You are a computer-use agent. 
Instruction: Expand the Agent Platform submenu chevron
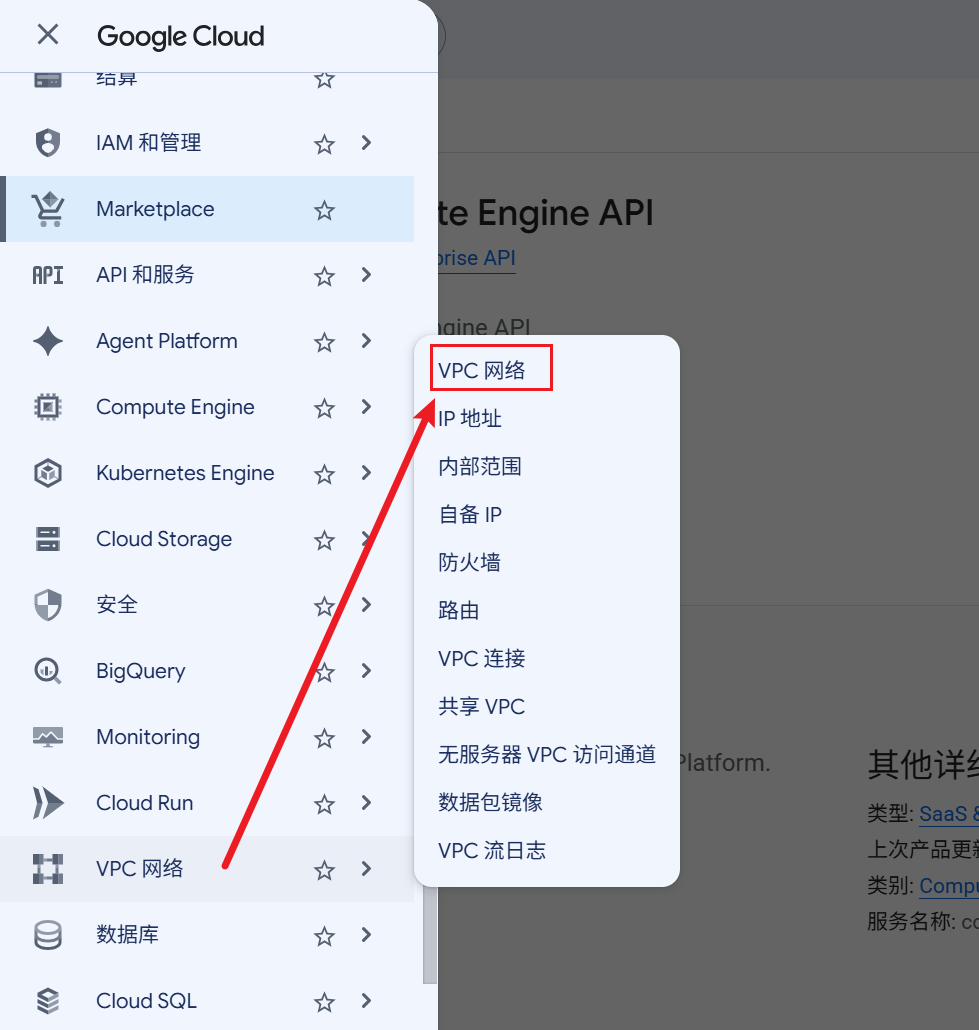click(x=367, y=341)
